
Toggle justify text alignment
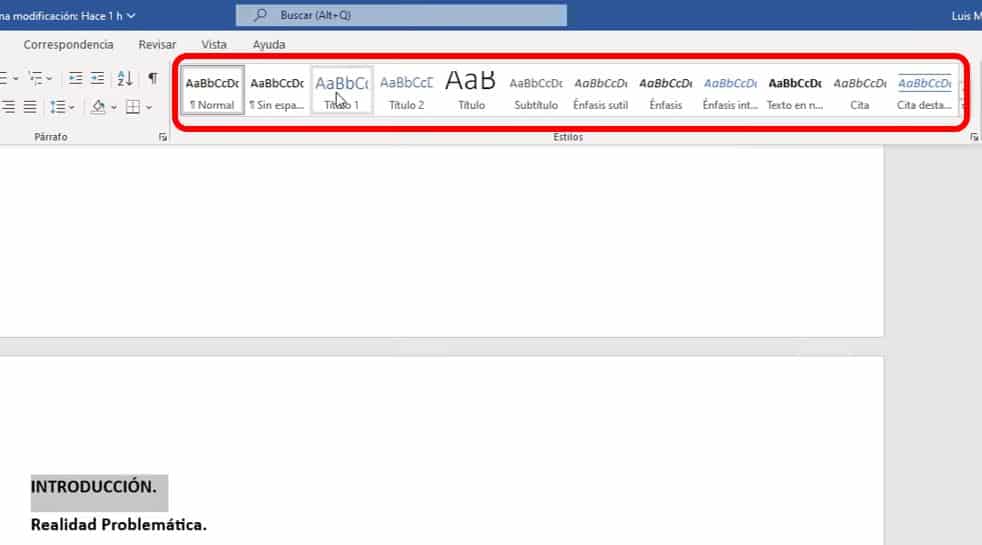click(x=30, y=106)
